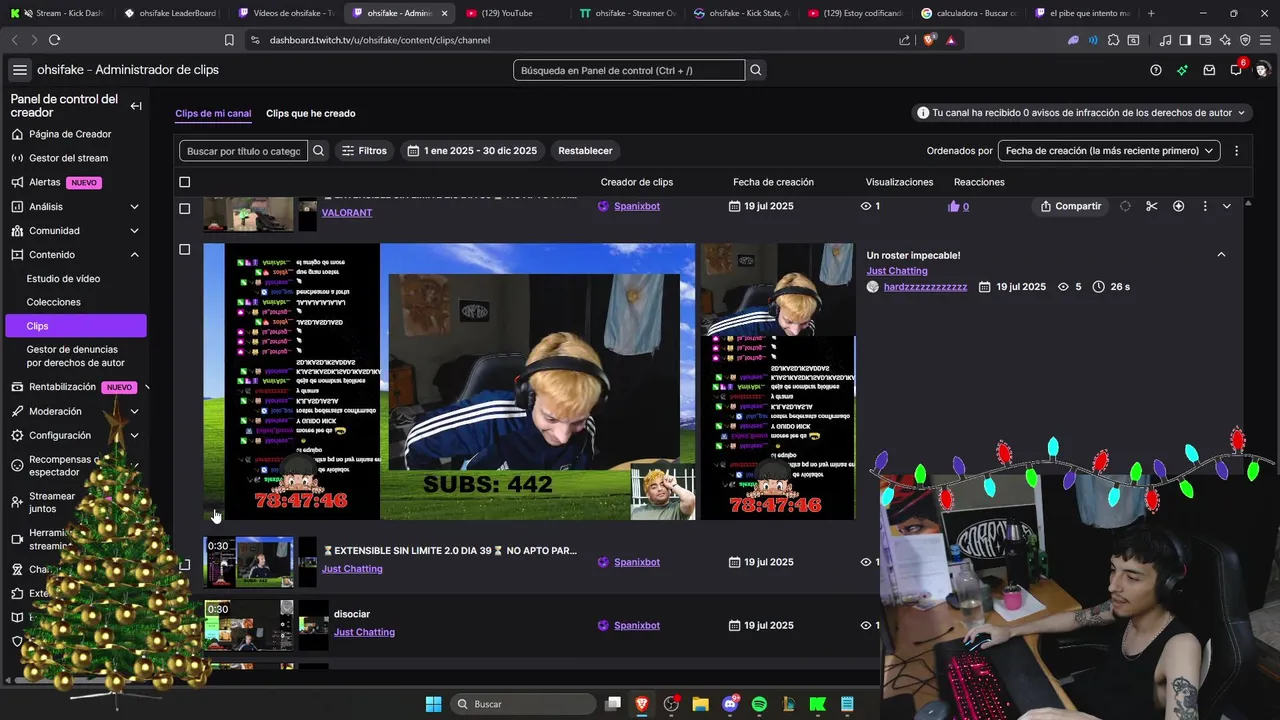Bookmark this page with bookmark icon
The width and height of the screenshot is (1280, 720).
229,40
